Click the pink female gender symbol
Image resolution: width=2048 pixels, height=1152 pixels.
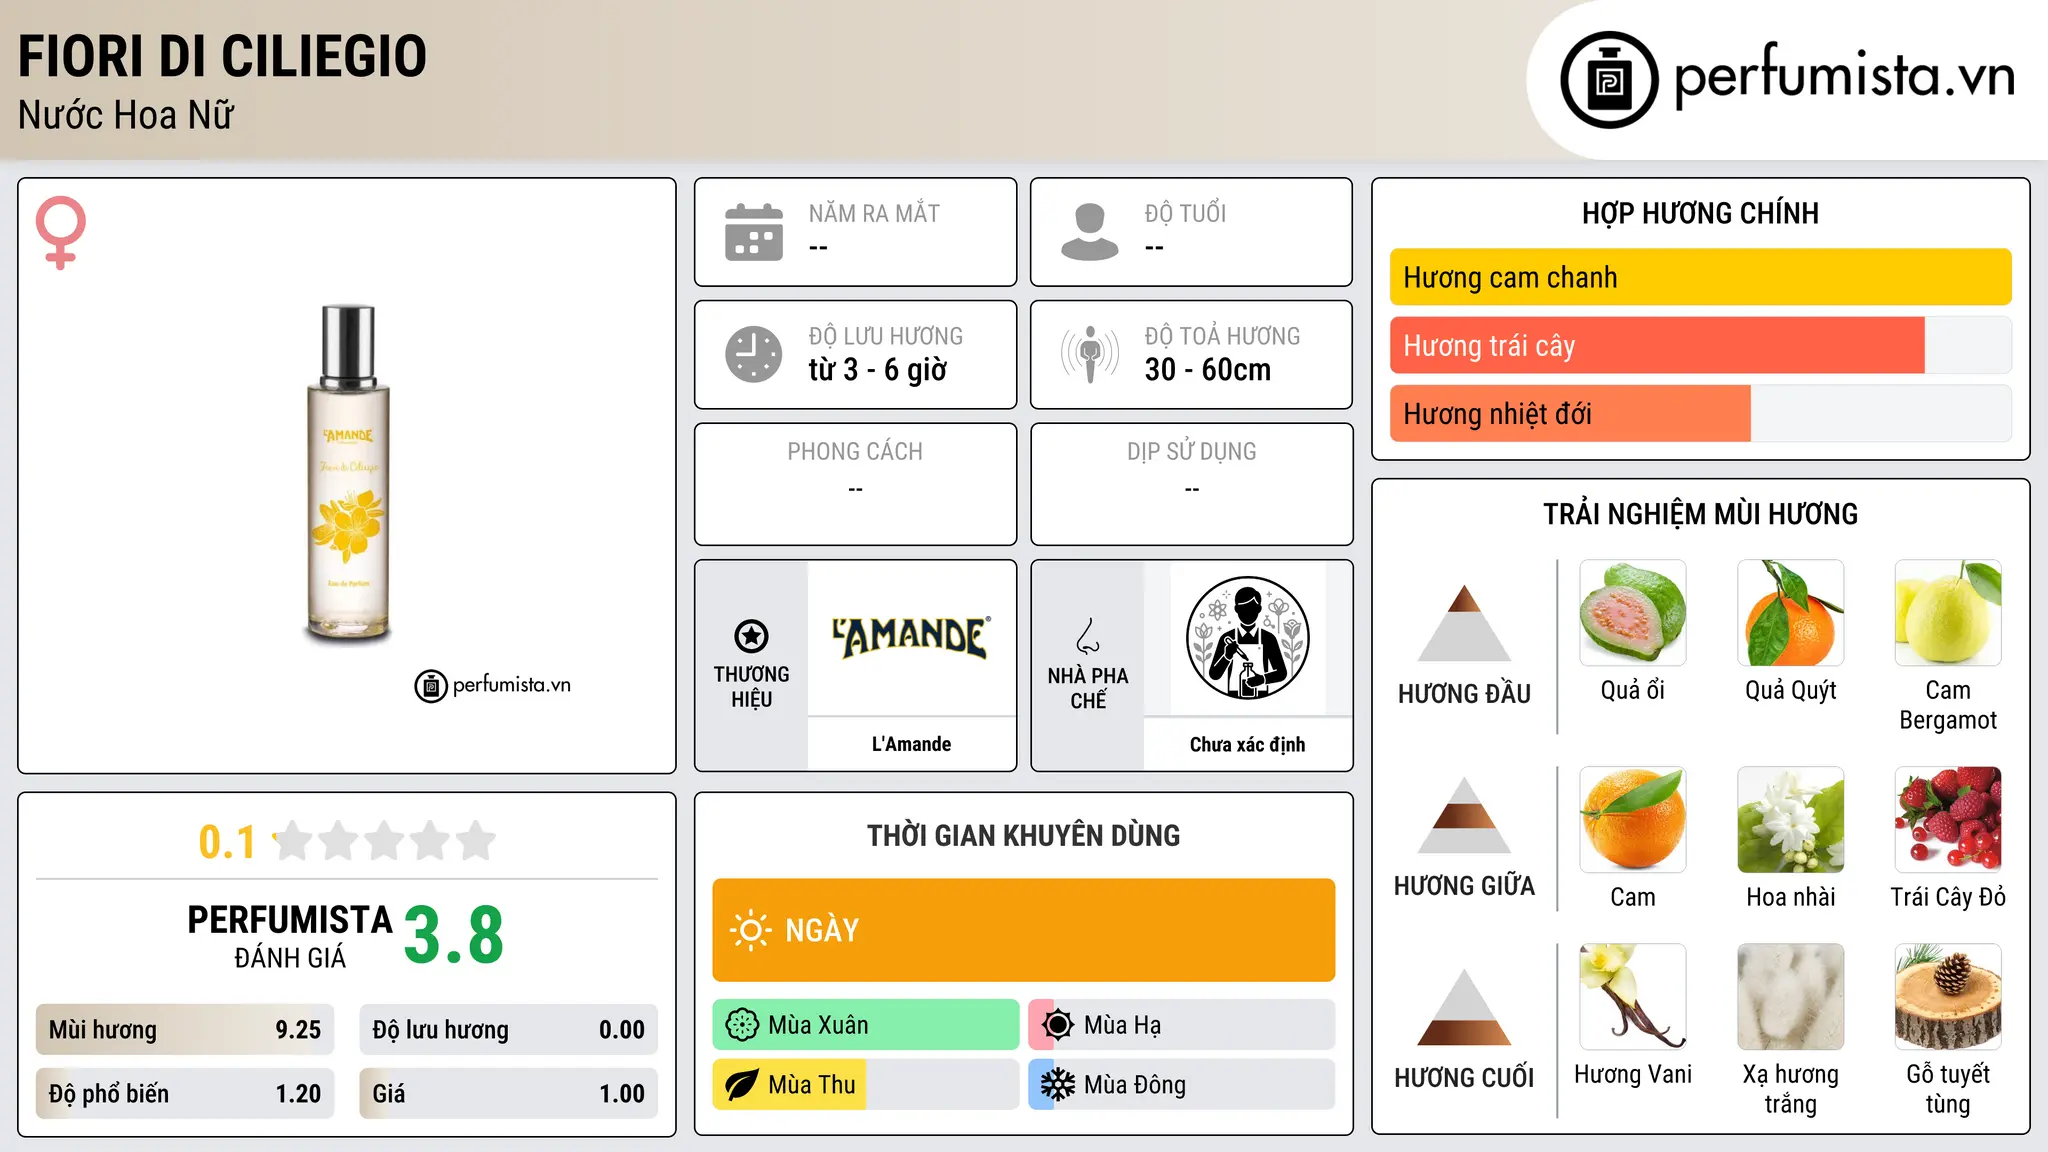click(60, 232)
